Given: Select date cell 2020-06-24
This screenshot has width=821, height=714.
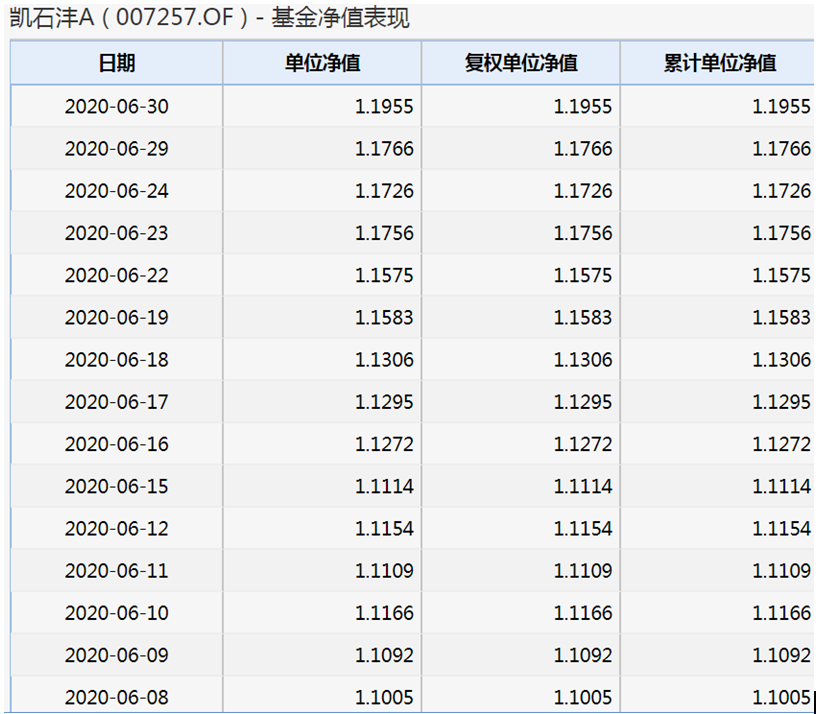Looking at the screenshot, I should [117, 191].
